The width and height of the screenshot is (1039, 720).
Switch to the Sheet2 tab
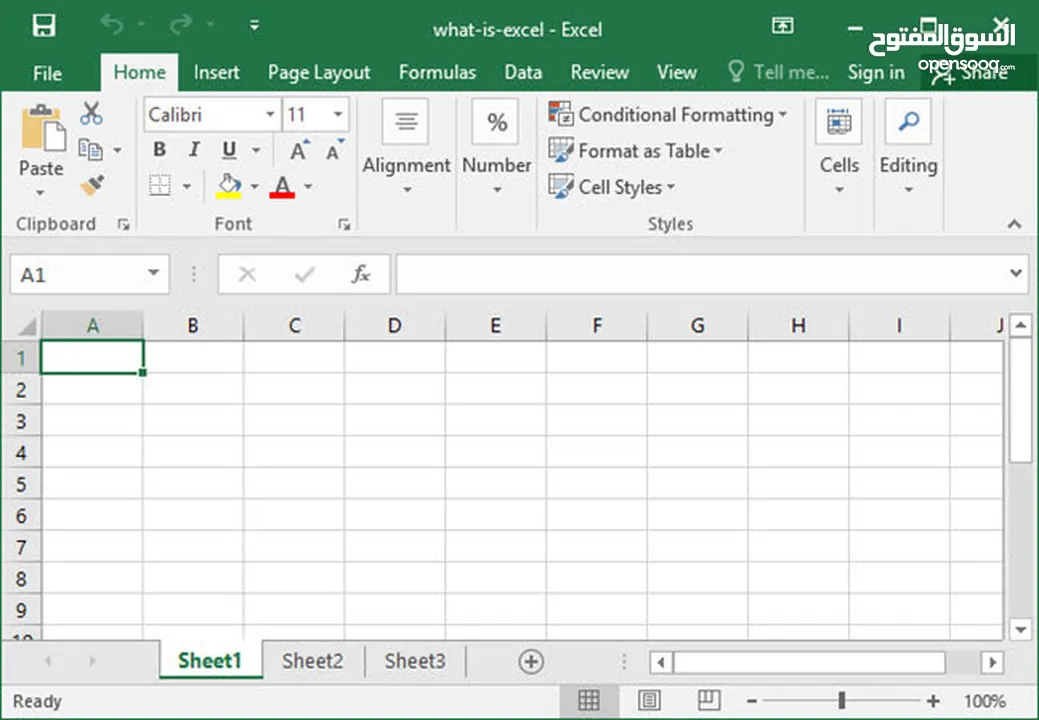point(313,660)
